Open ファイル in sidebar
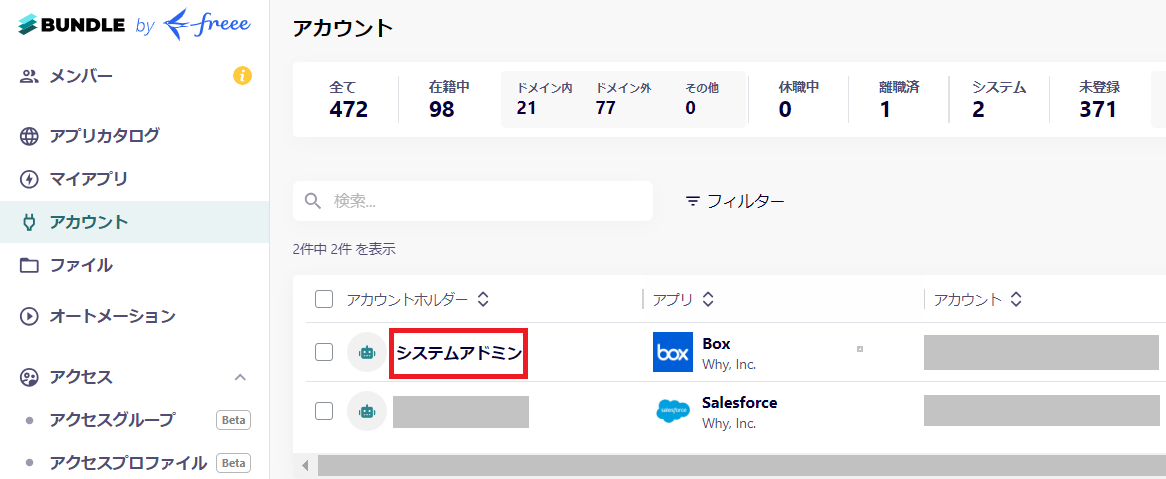Screen dimensions: 1166x479 click(81, 265)
